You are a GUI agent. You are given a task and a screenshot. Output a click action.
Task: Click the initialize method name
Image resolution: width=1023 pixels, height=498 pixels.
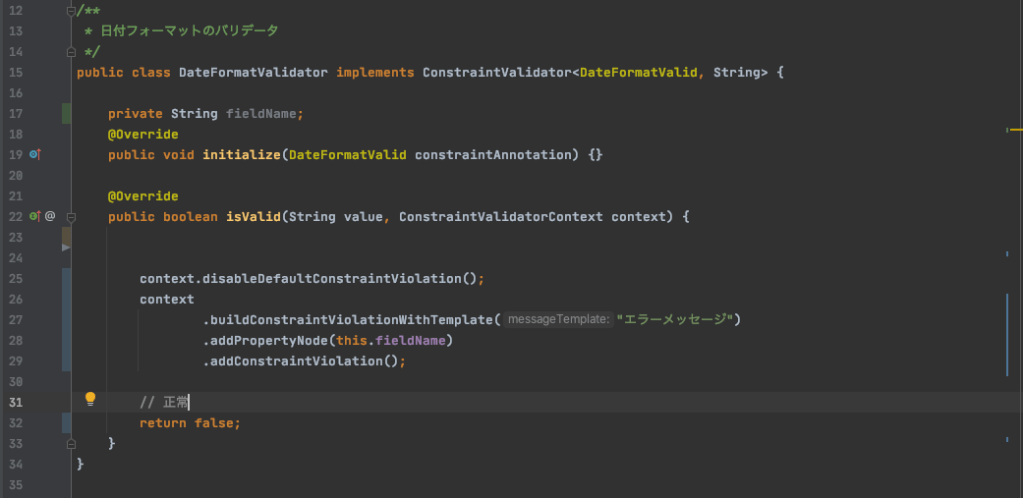(241, 155)
